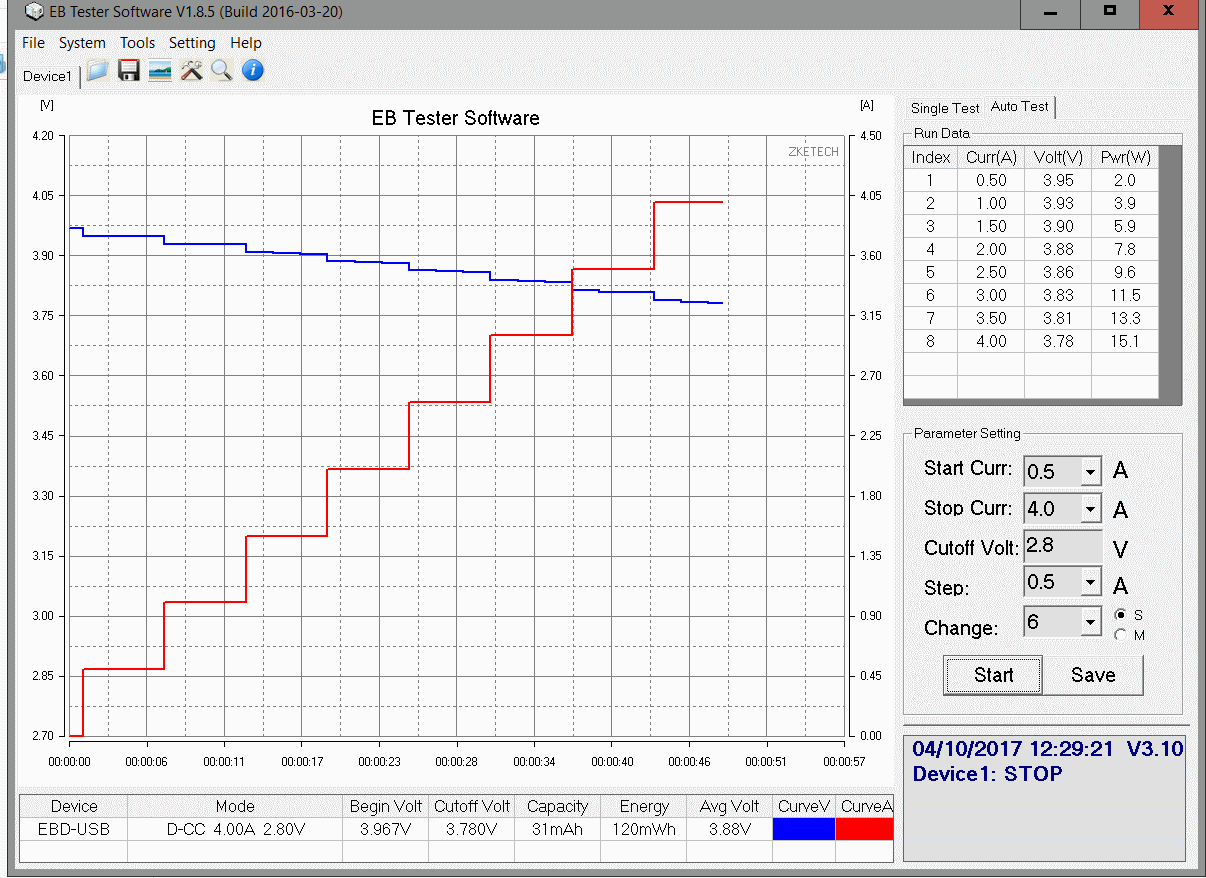Screen dimensions: 1206x878
Task: Open the Setting menu
Action: point(192,43)
